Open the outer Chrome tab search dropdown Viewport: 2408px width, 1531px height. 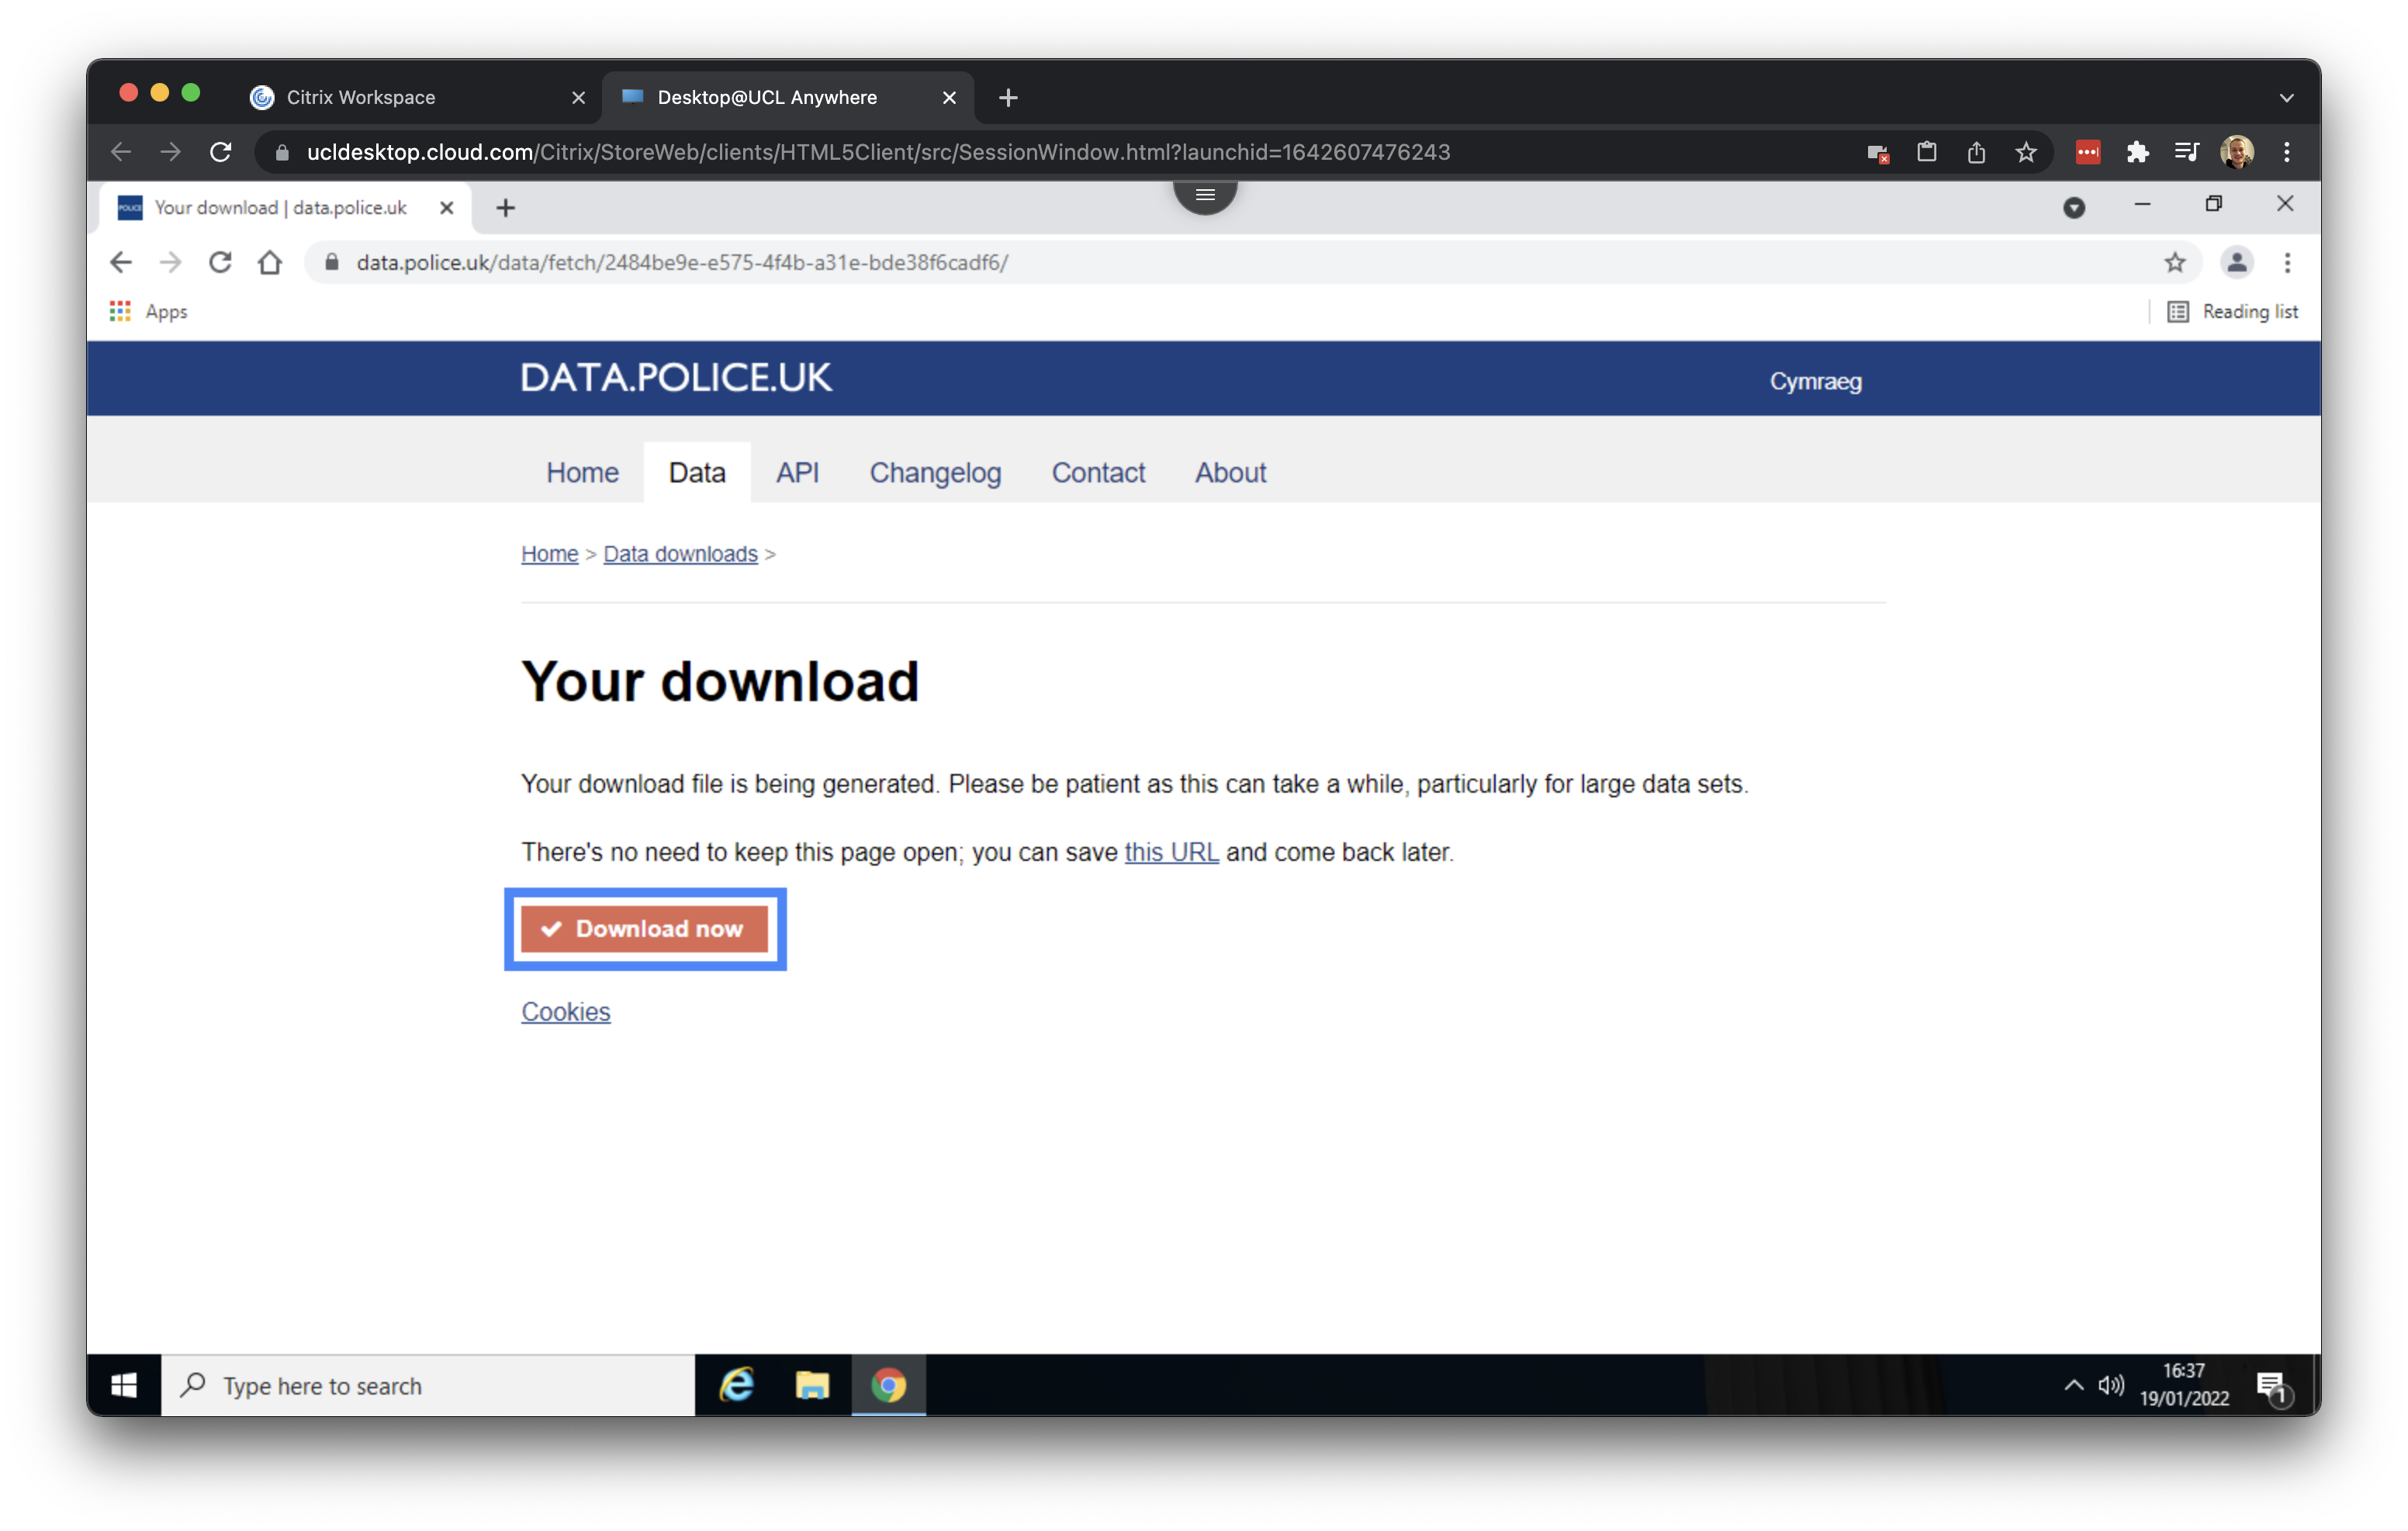point(2286,97)
